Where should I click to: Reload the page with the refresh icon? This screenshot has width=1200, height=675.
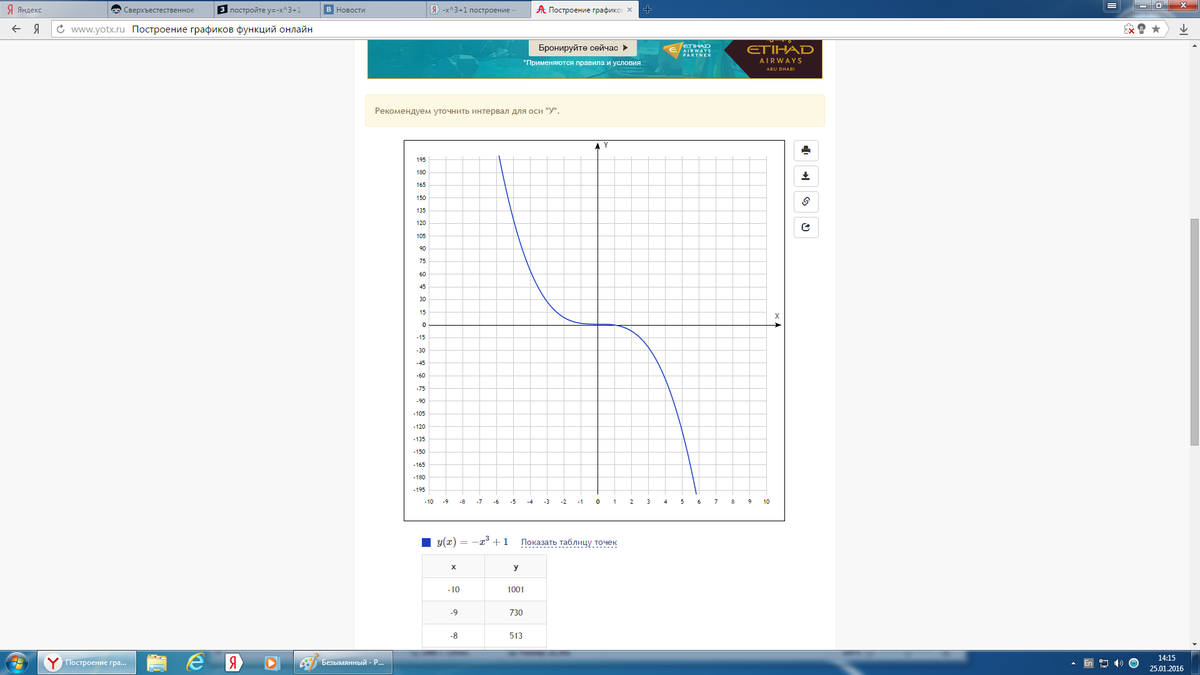[61, 29]
